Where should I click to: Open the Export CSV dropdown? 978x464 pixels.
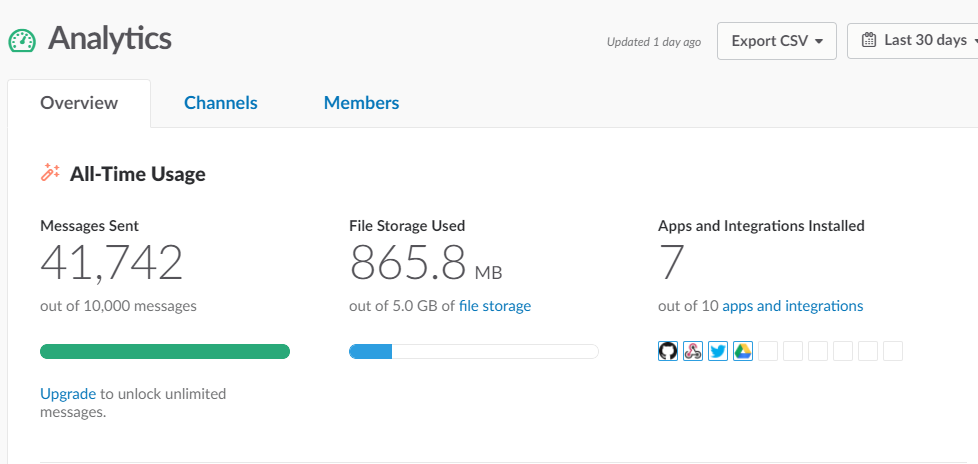point(776,41)
